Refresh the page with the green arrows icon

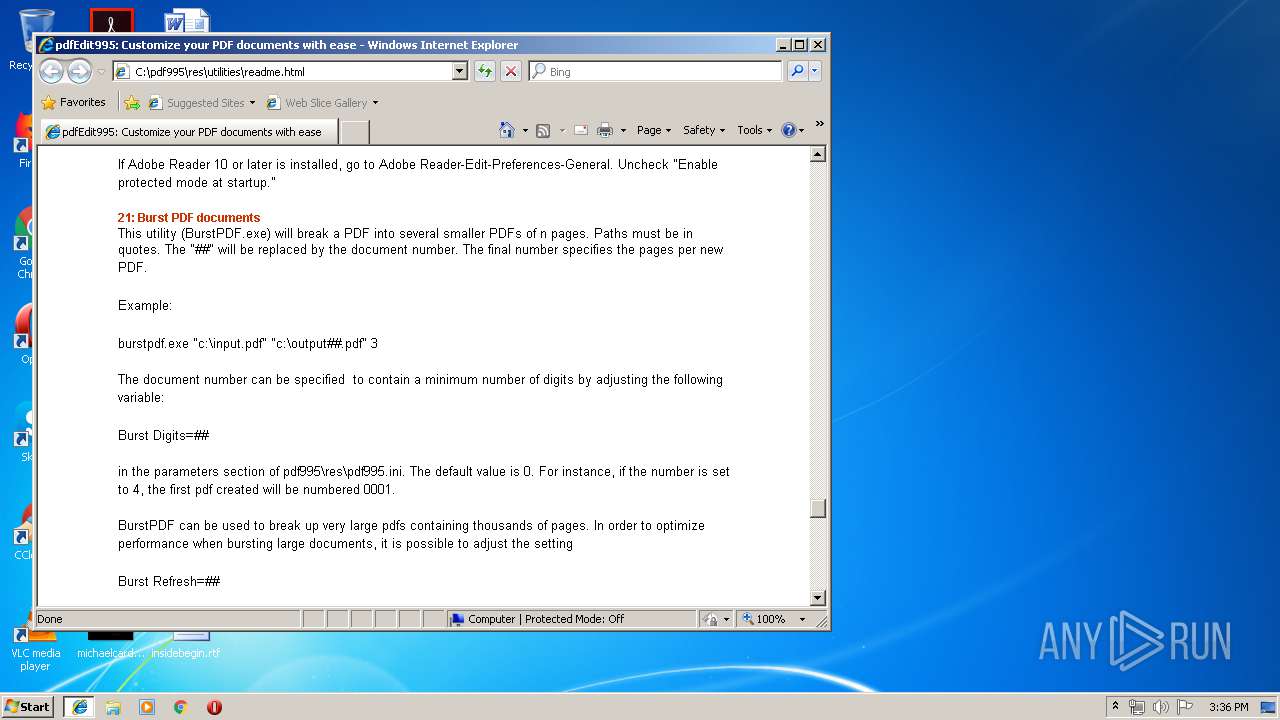click(x=484, y=71)
